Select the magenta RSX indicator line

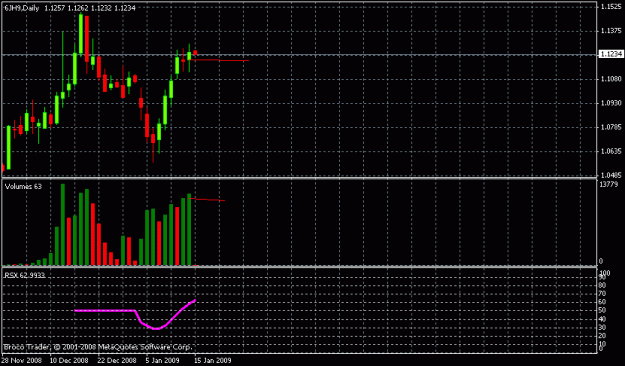coord(135,314)
